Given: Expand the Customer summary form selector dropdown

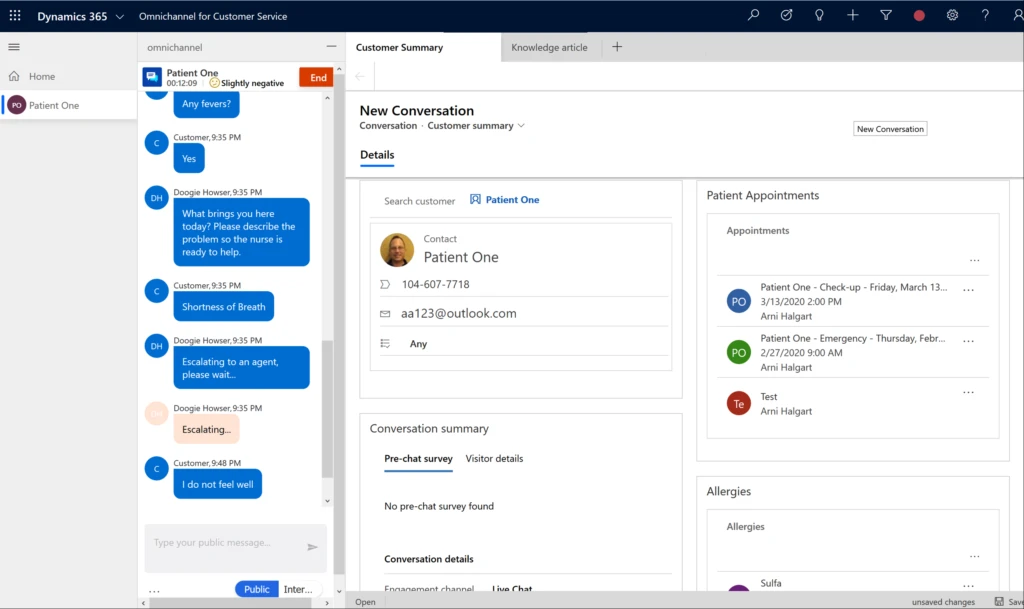Looking at the screenshot, I should (521, 125).
